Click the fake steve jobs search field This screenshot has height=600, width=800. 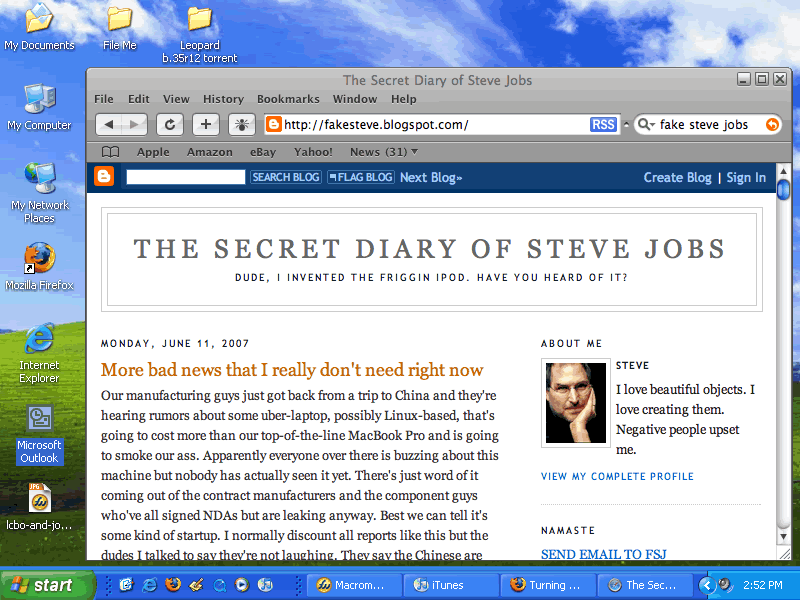coord(707,124)
